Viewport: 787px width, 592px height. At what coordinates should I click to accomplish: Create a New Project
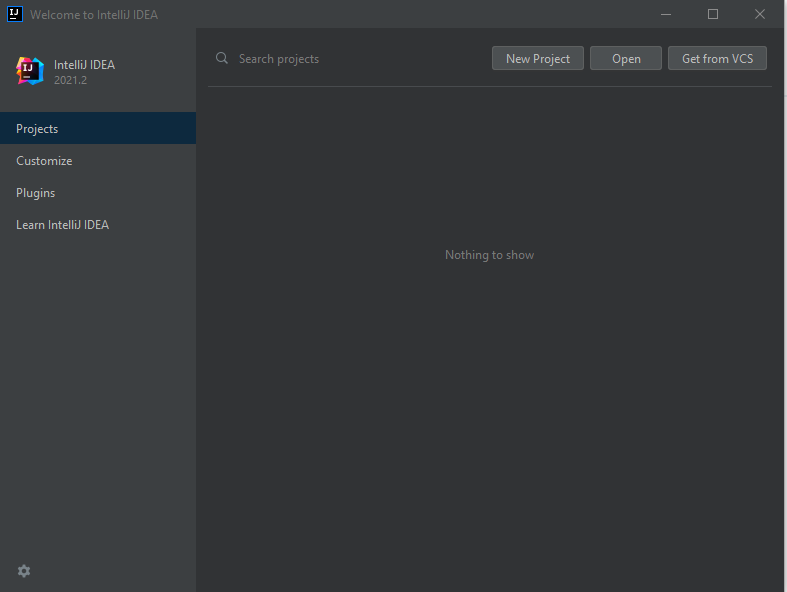pyautogui.click(x=538, y=58)
